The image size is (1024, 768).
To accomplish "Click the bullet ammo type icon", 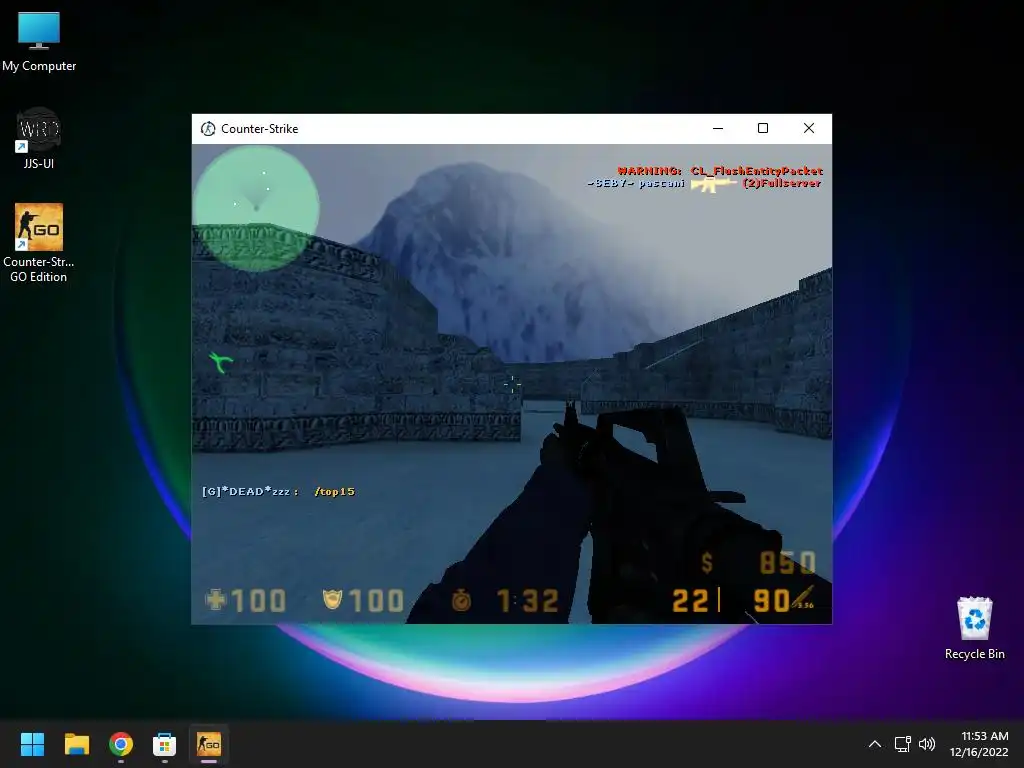I will click(x=804, y=597).
